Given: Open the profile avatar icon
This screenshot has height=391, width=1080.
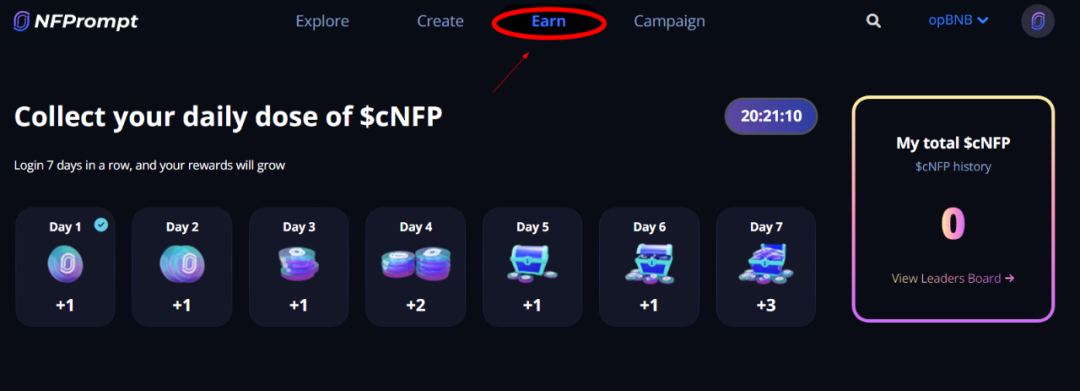Looking at the screenshot, I should [1037, 21].
